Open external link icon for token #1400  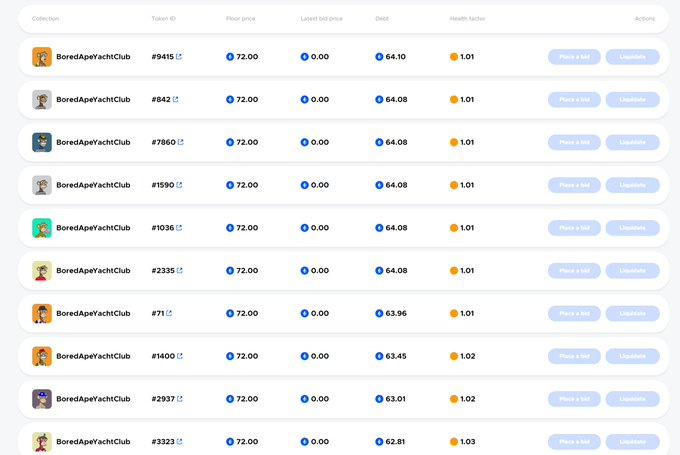tap(180, 356)
